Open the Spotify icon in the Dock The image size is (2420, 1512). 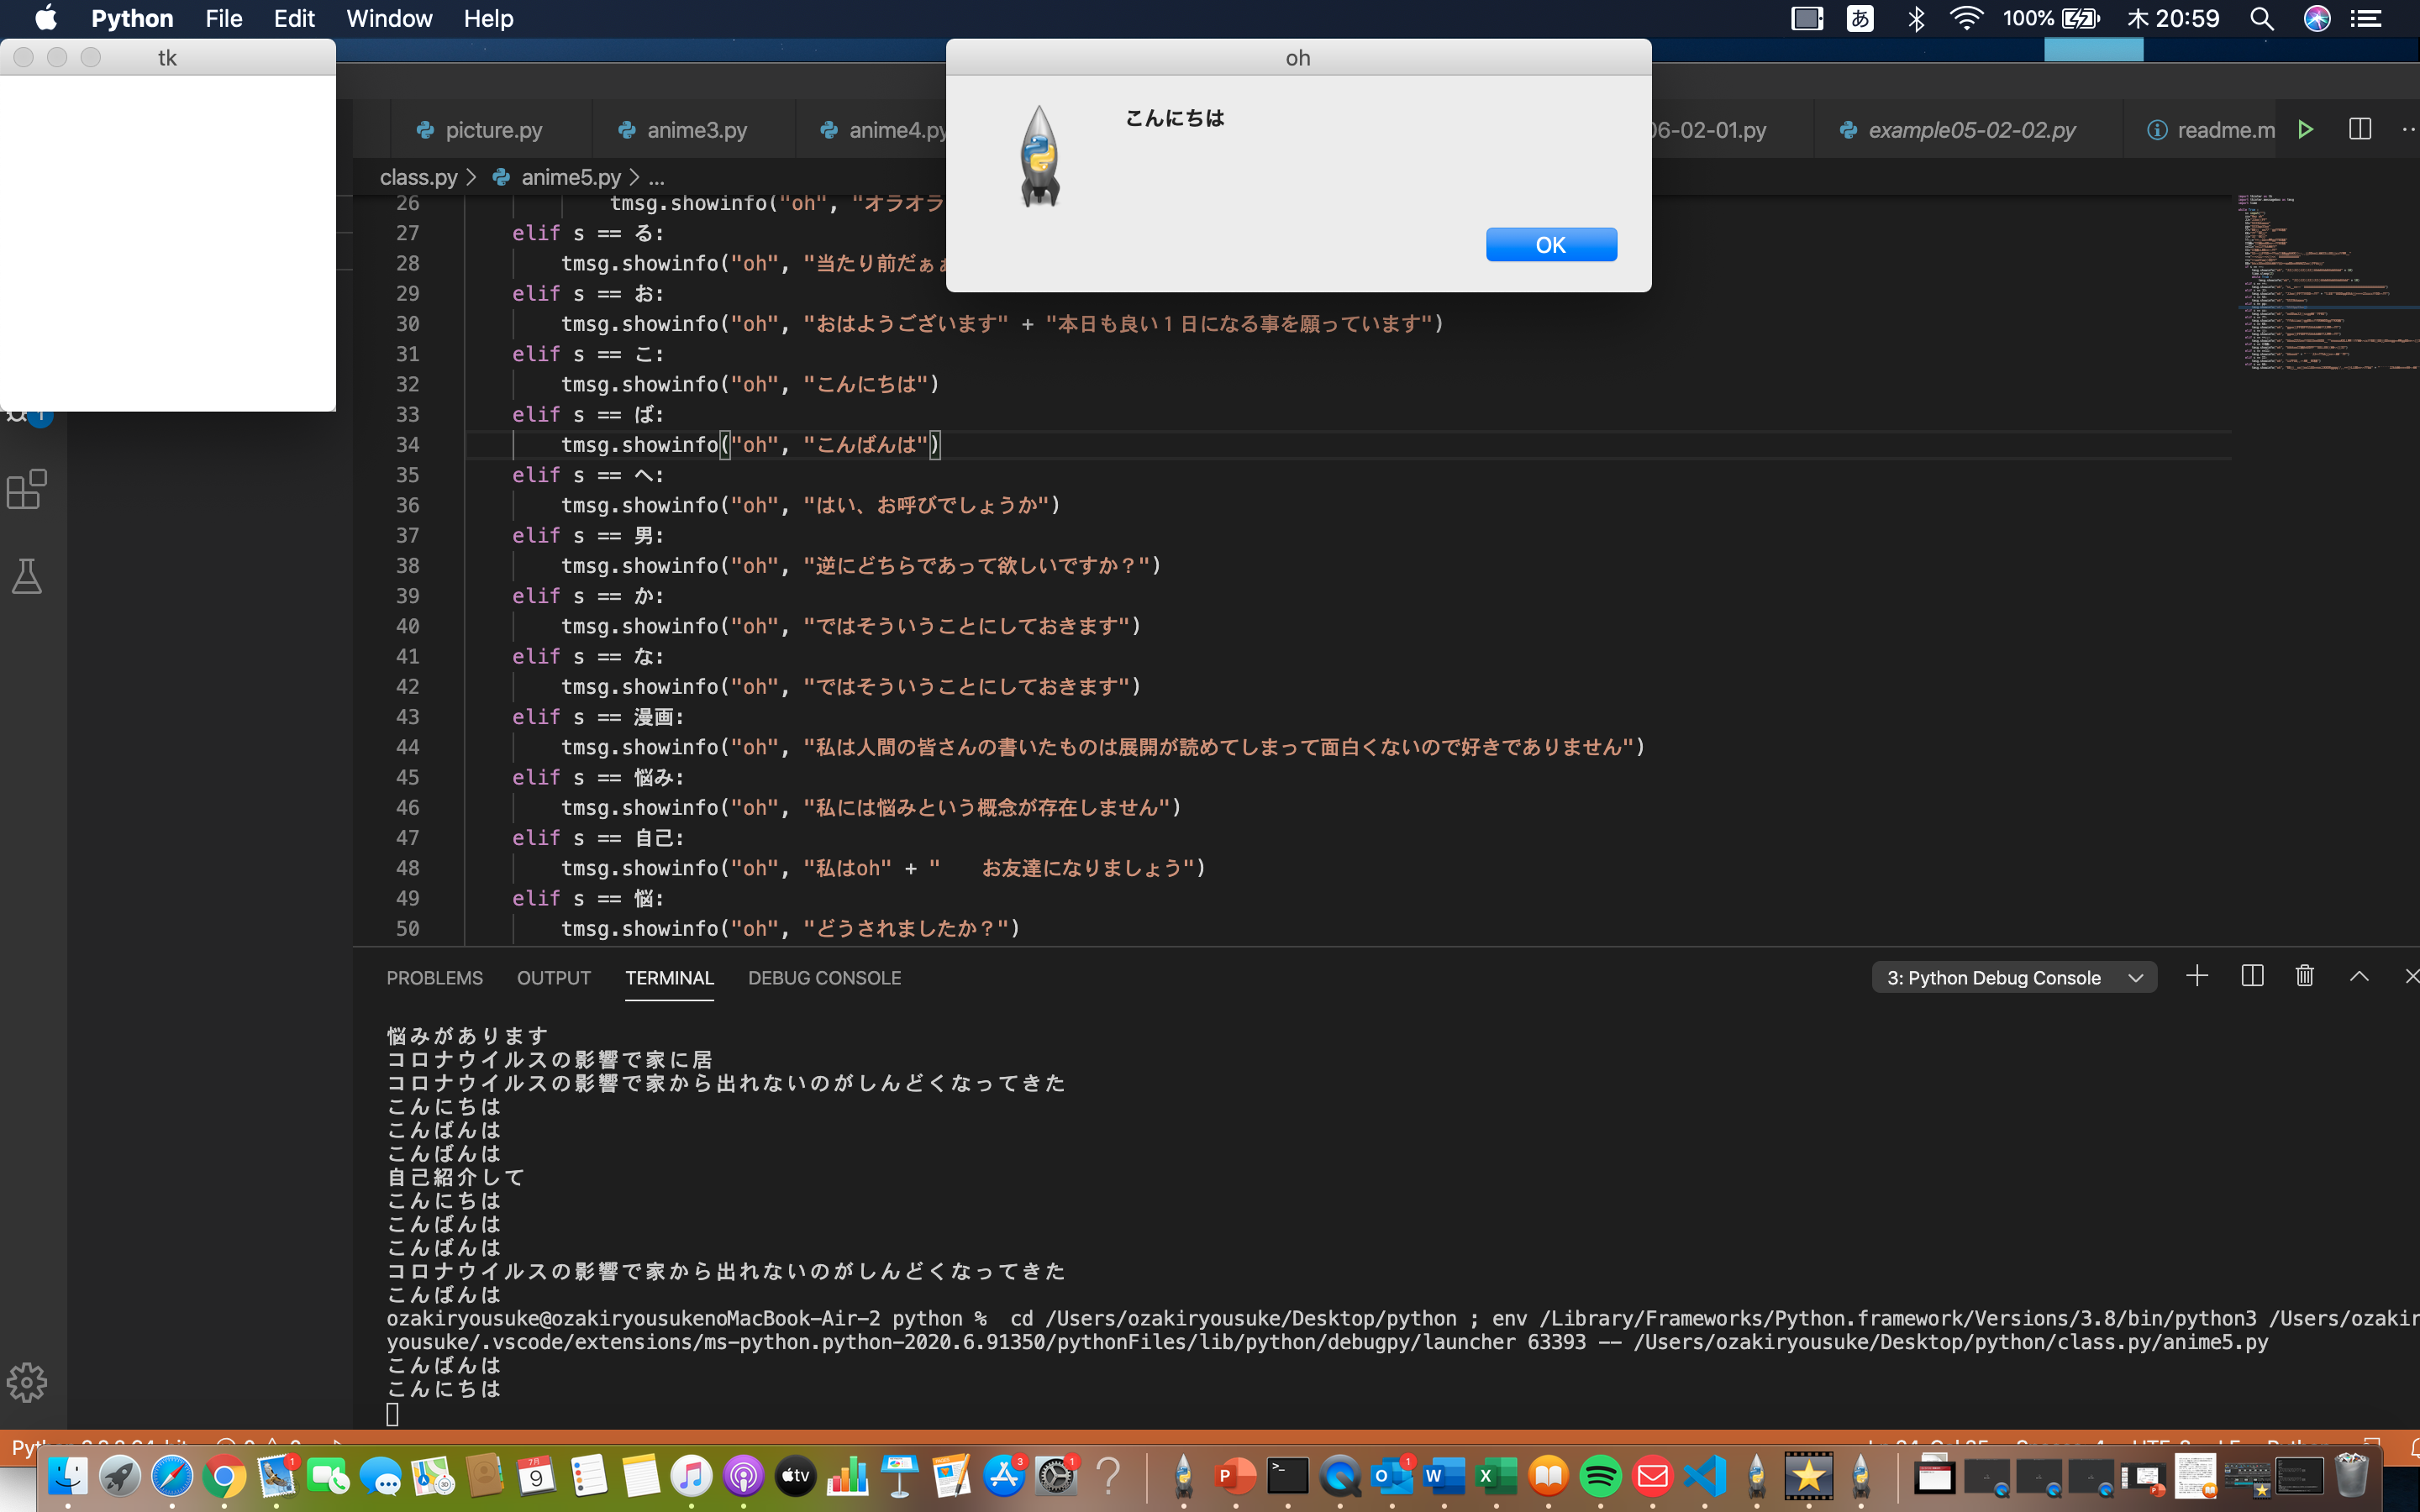pos(1600,1476)
